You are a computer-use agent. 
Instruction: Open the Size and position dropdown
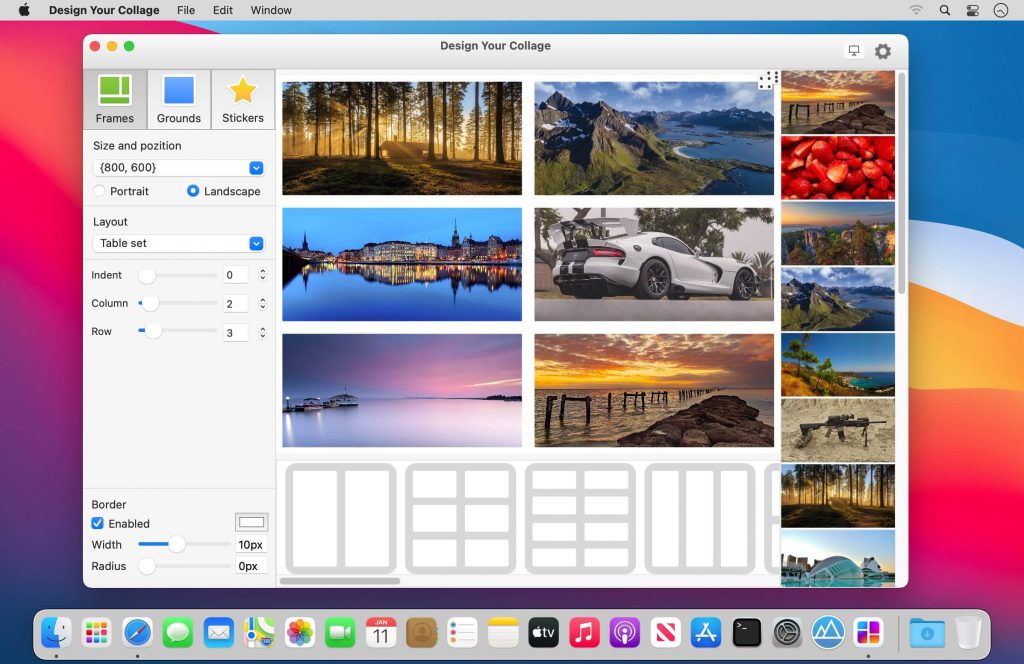[257, 167]
